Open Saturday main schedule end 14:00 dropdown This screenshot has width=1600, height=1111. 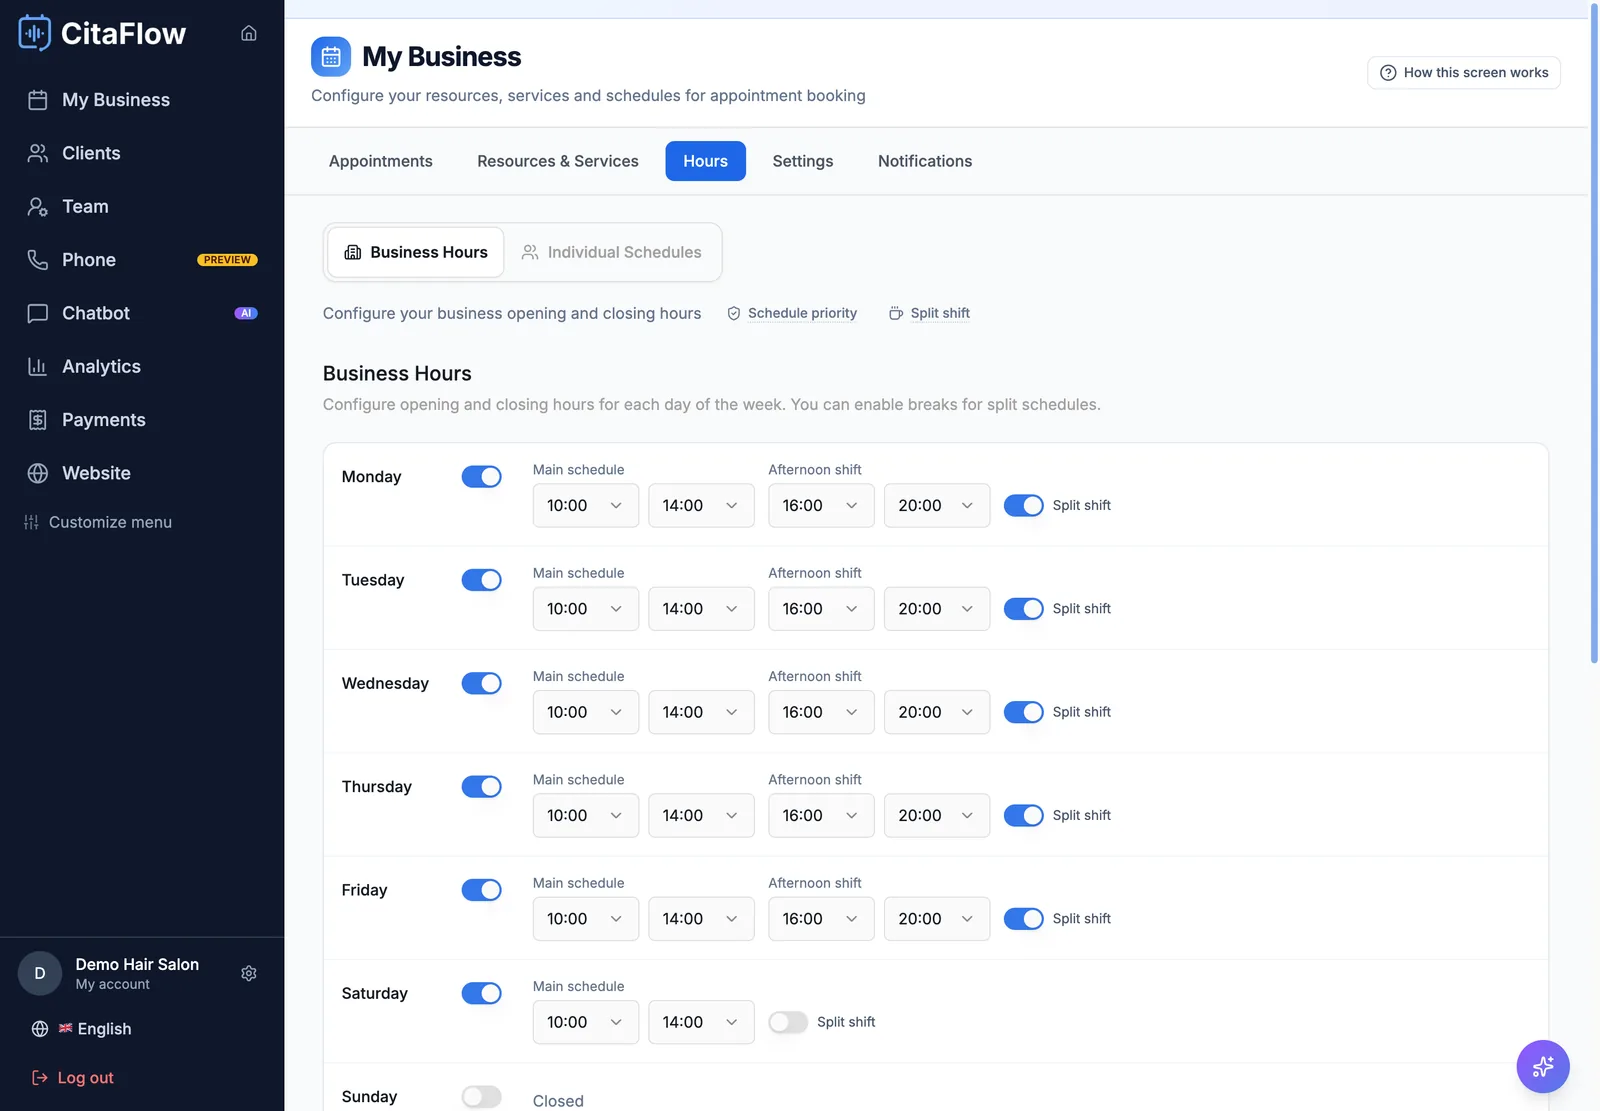[x=701, y=1022]
